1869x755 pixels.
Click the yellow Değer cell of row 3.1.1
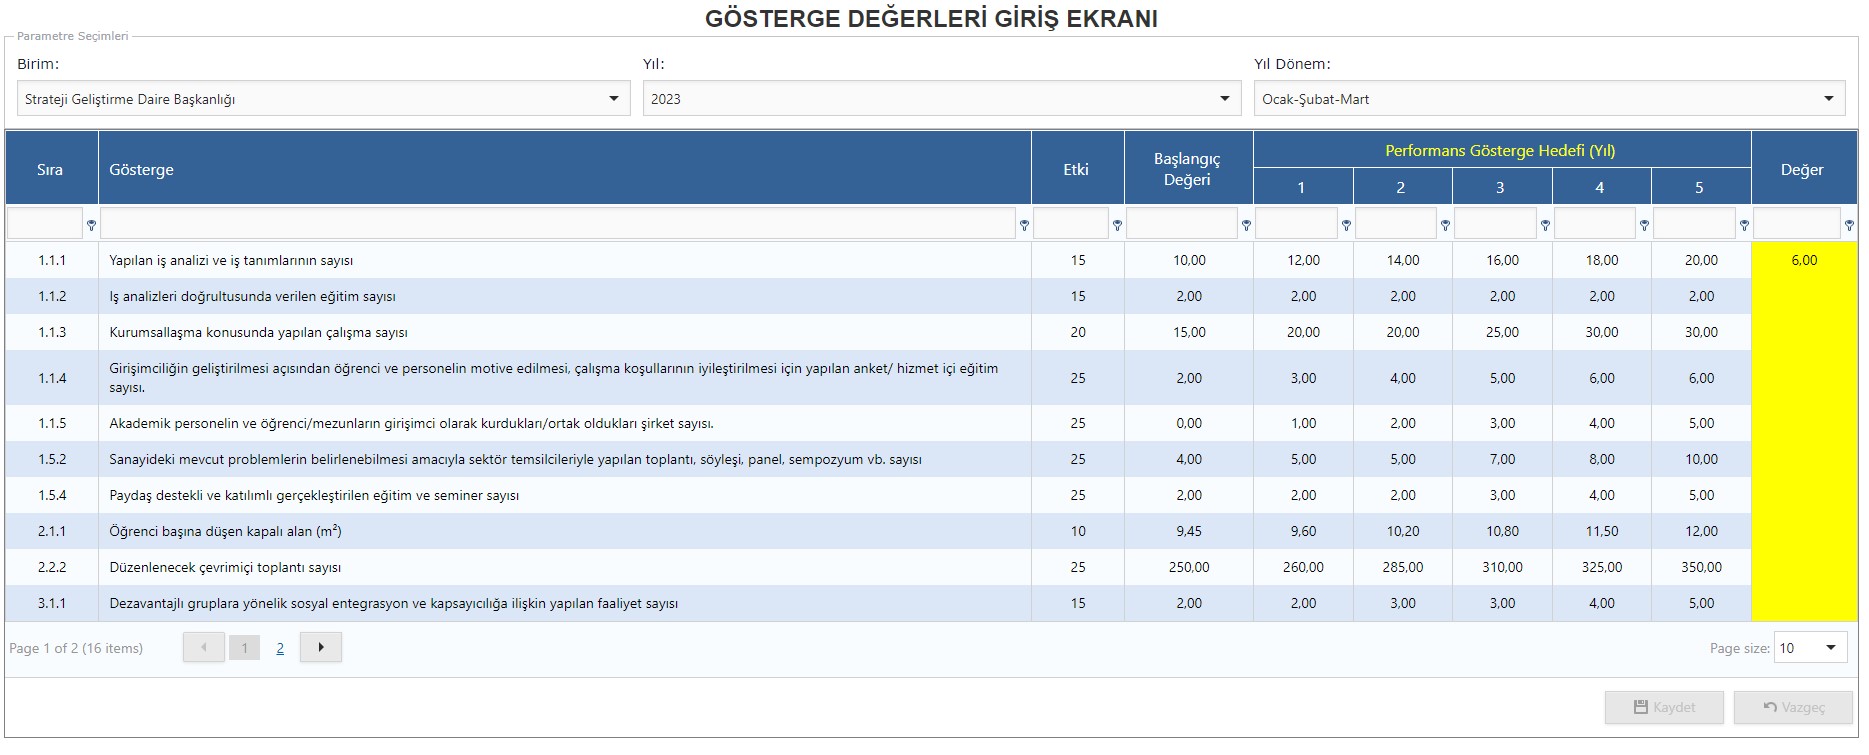(1804, 603)
